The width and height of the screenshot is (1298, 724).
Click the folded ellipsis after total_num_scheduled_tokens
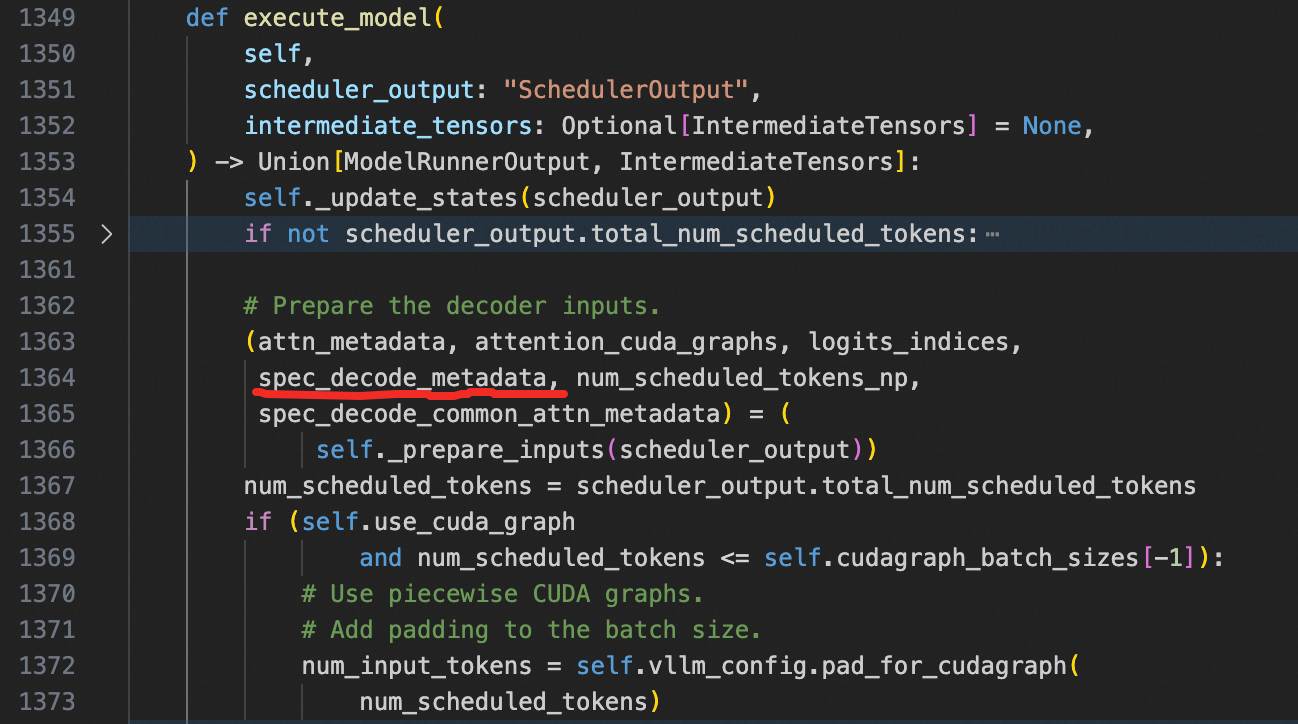tap(992, 234)
